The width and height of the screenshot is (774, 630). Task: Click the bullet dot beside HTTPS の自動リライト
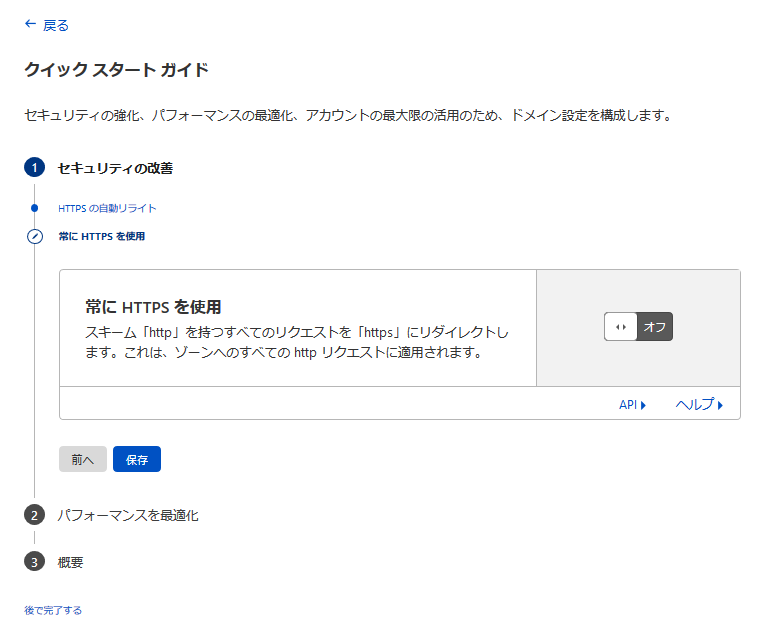click(35, 208)
